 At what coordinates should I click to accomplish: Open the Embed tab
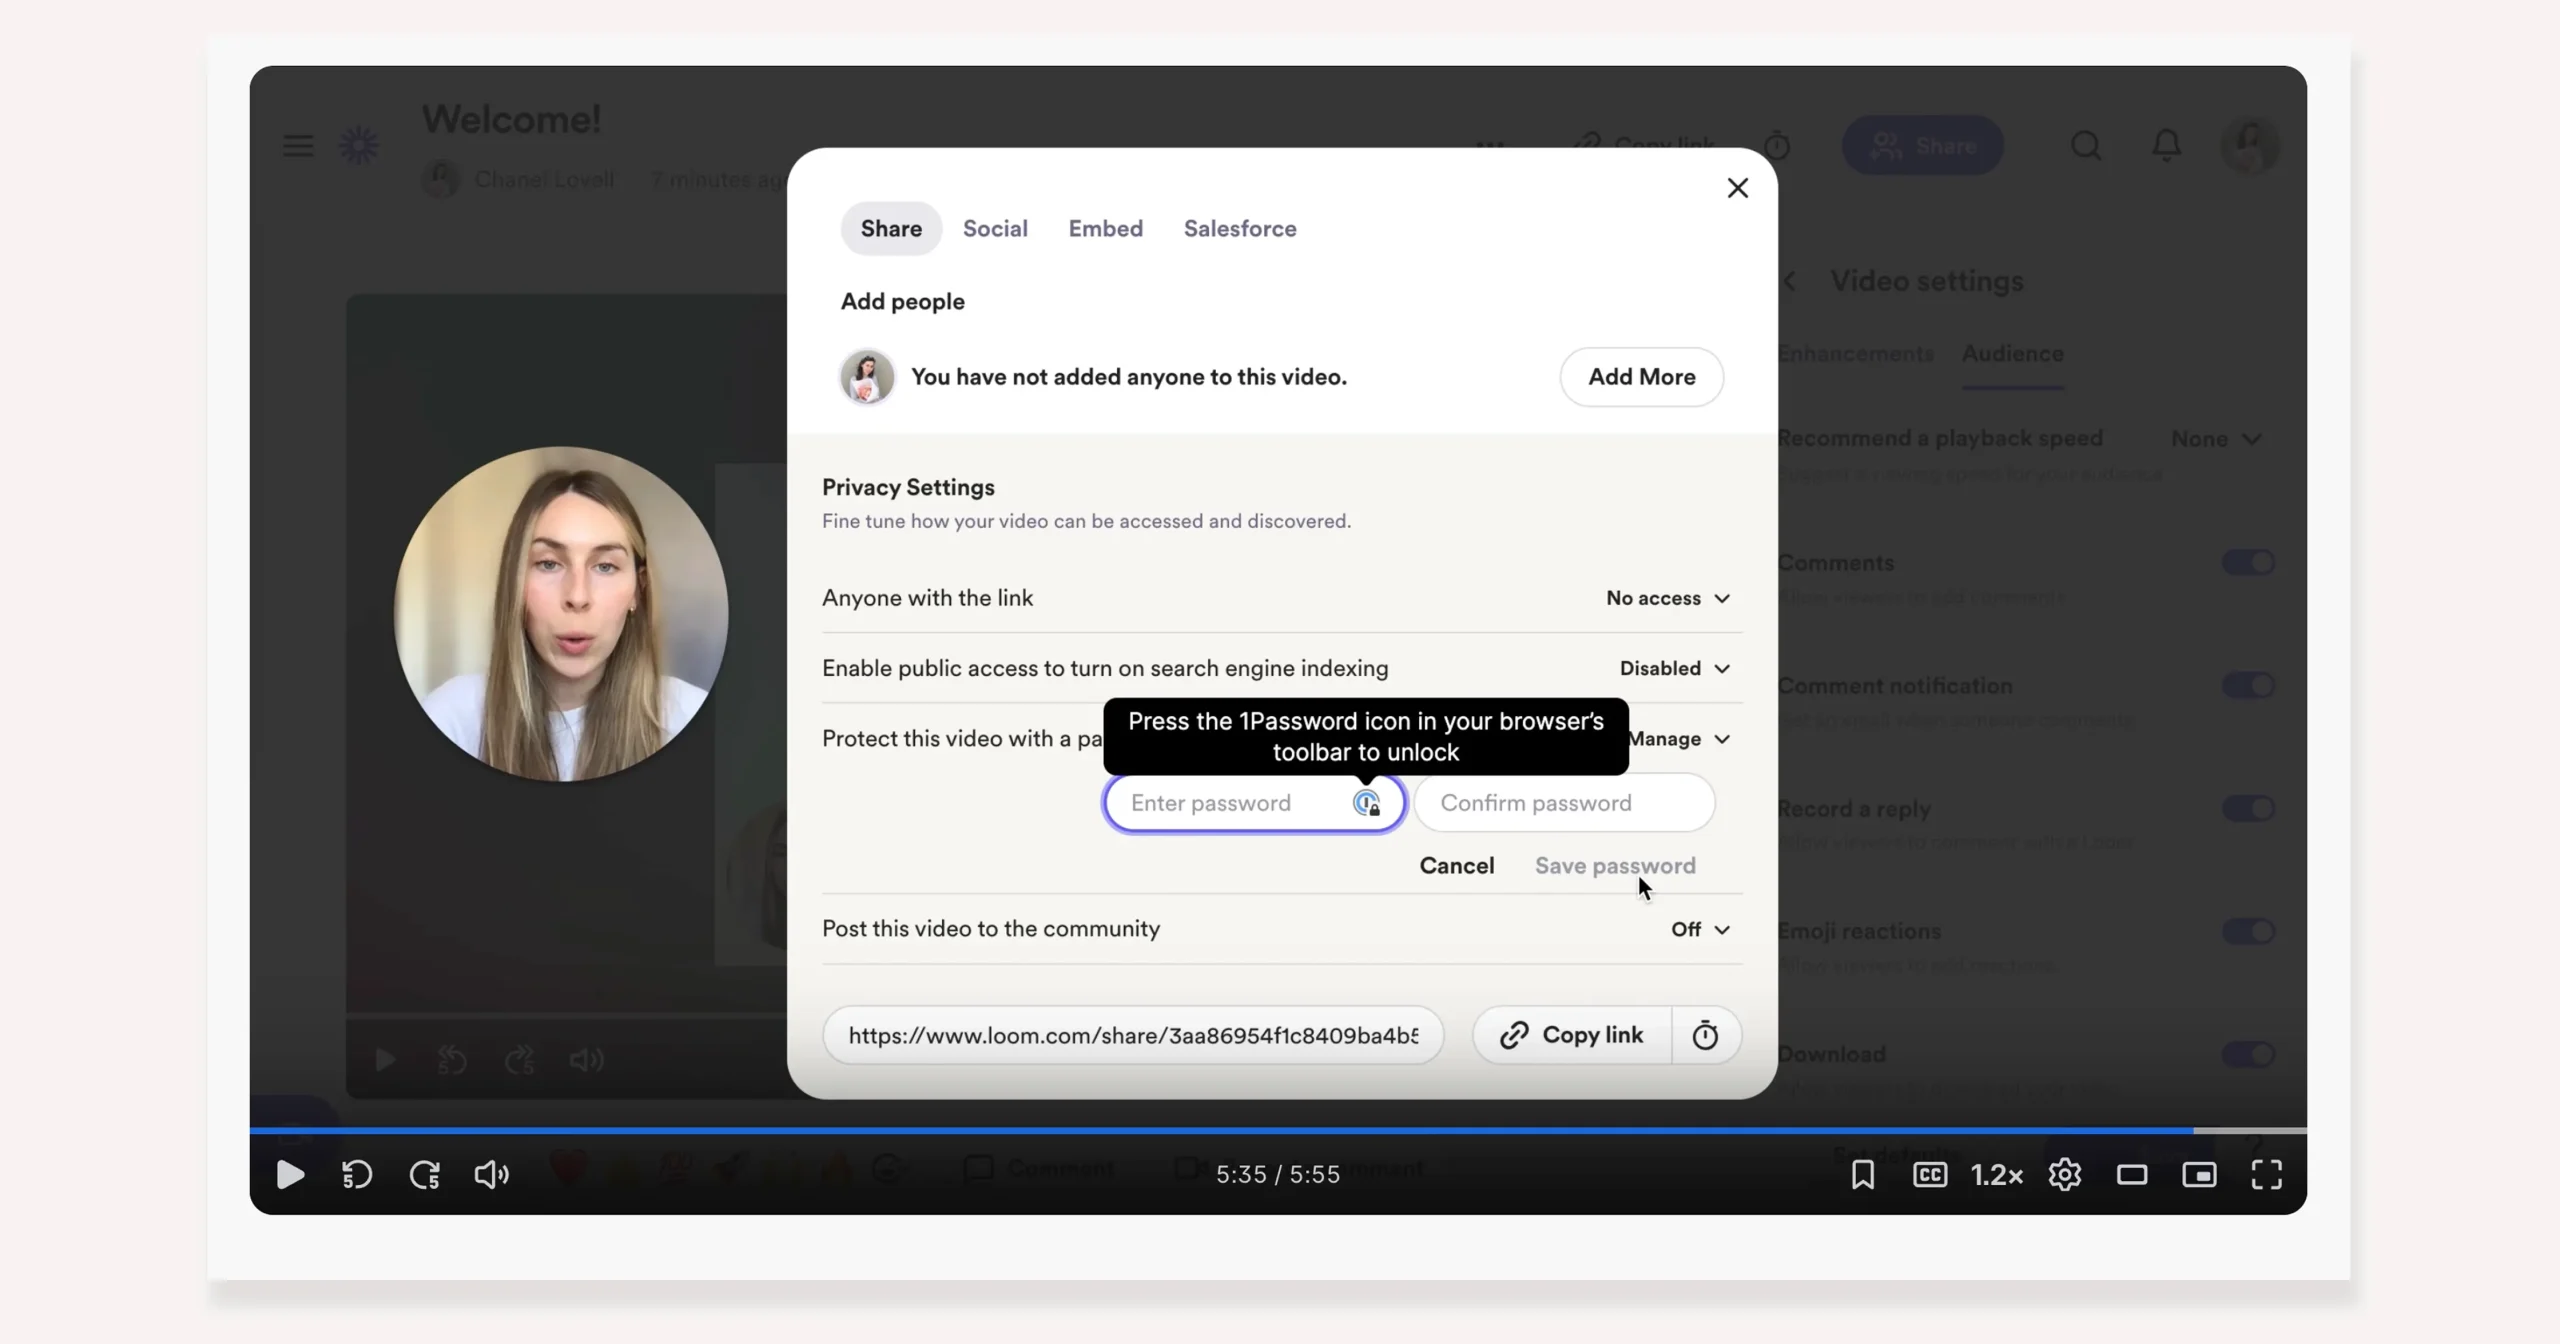tap(1105, 228)
